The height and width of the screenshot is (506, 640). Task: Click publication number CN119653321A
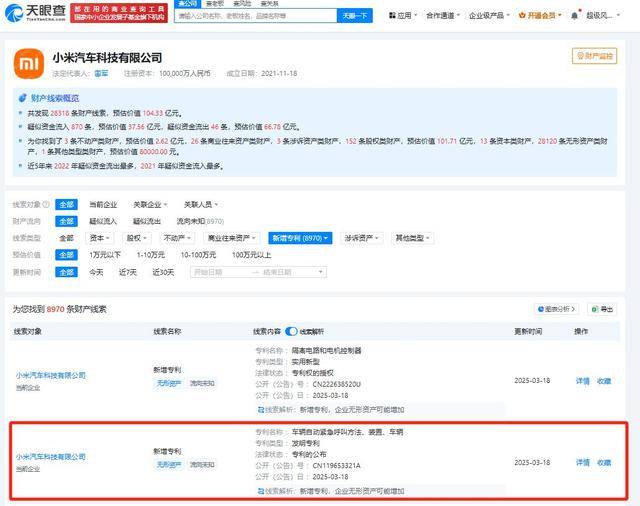point(337,466)
